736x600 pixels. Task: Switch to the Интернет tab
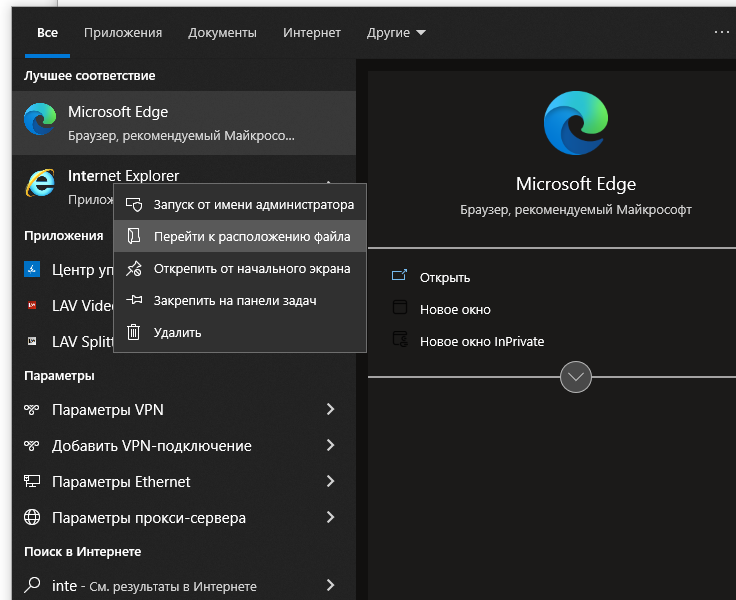point(312,32)
